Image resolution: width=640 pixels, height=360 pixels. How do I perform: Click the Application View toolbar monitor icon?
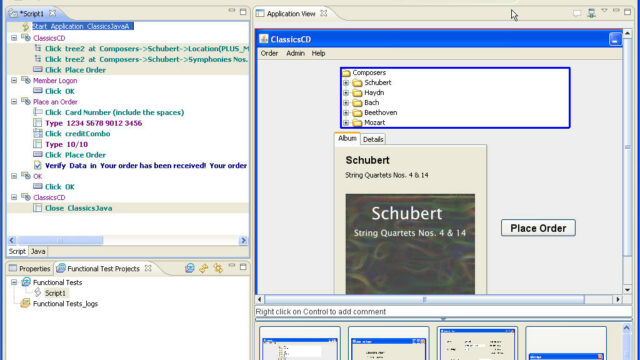591,13
